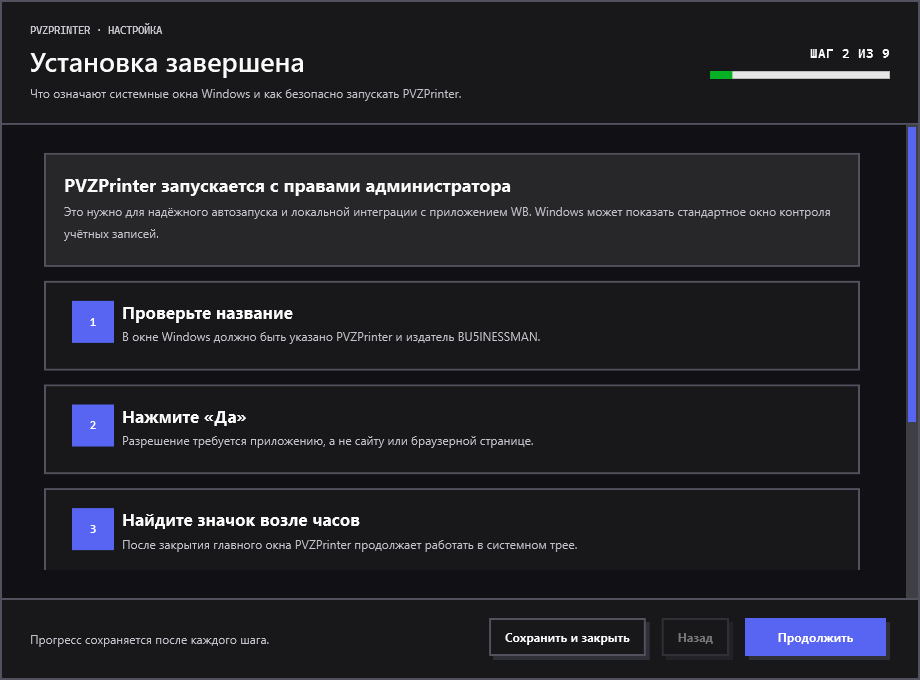Click the vertical scrollbar thumb
The image size is (920, 680).
coord(912,274)
